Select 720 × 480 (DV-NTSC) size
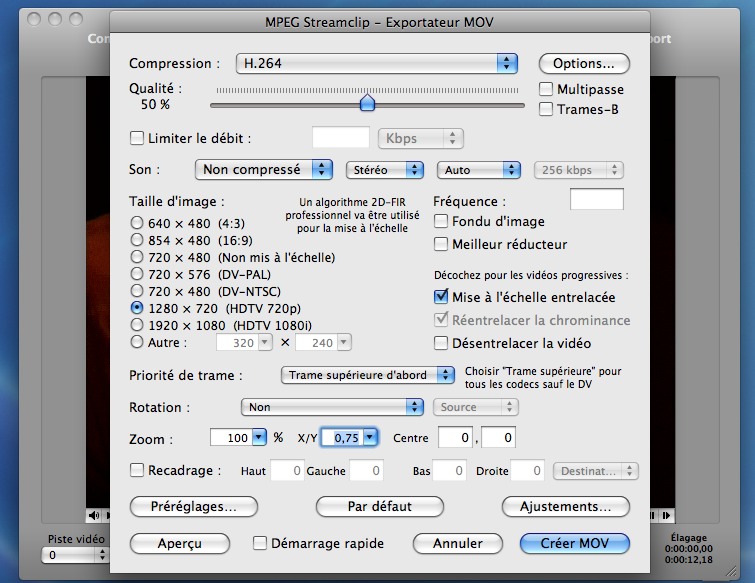755x583 pixels. [x=137, y=291]
